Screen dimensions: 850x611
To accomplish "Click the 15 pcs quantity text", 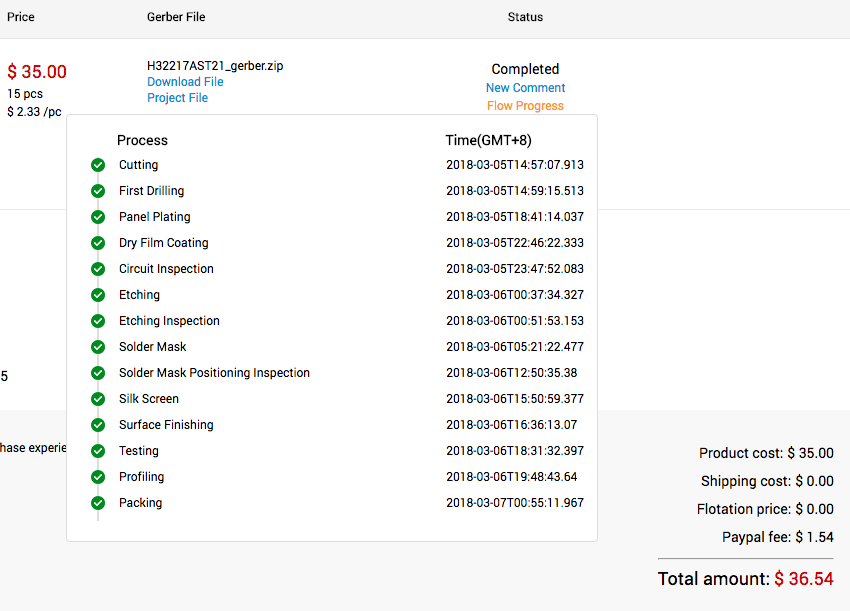I will (x=25, y=94).
